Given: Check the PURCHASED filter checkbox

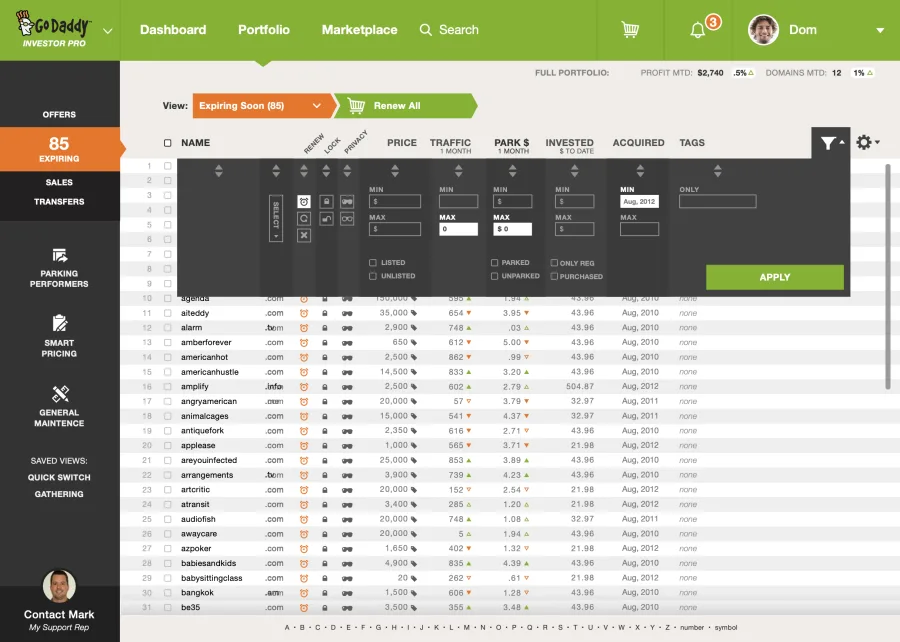Looking at the screenshot, I should point(554,277).
